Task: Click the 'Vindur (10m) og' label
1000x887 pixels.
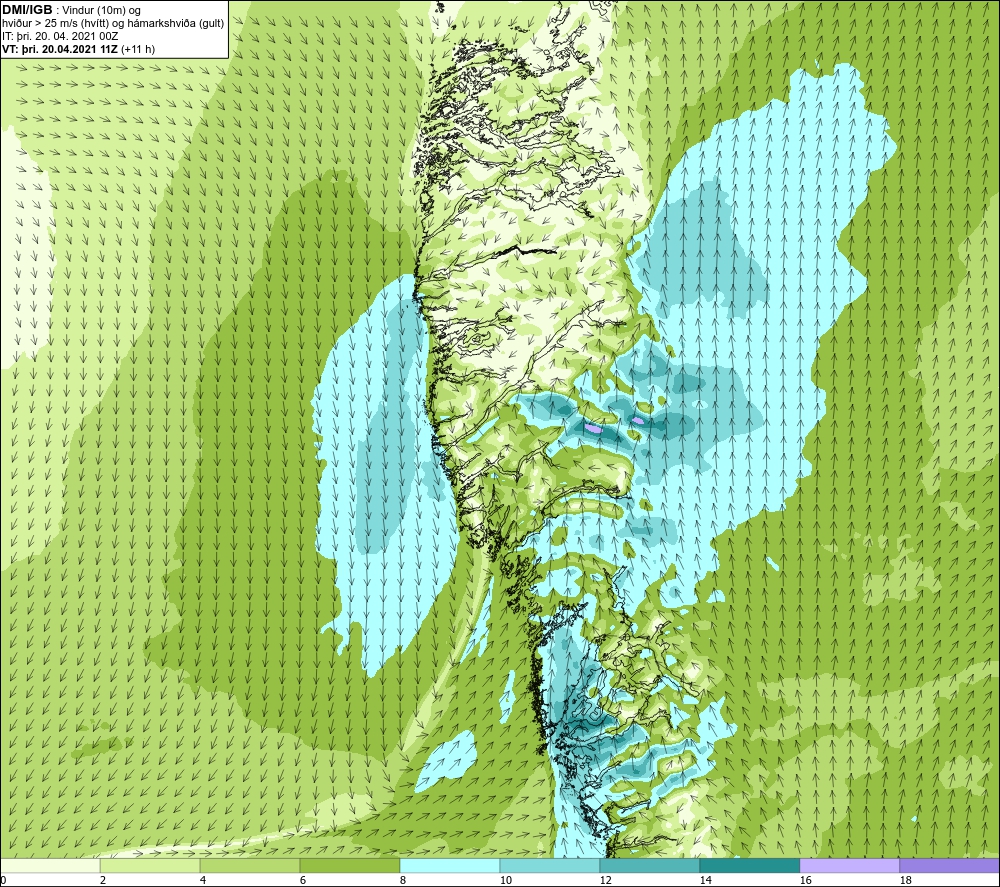Action: click(x=103, y=11)
